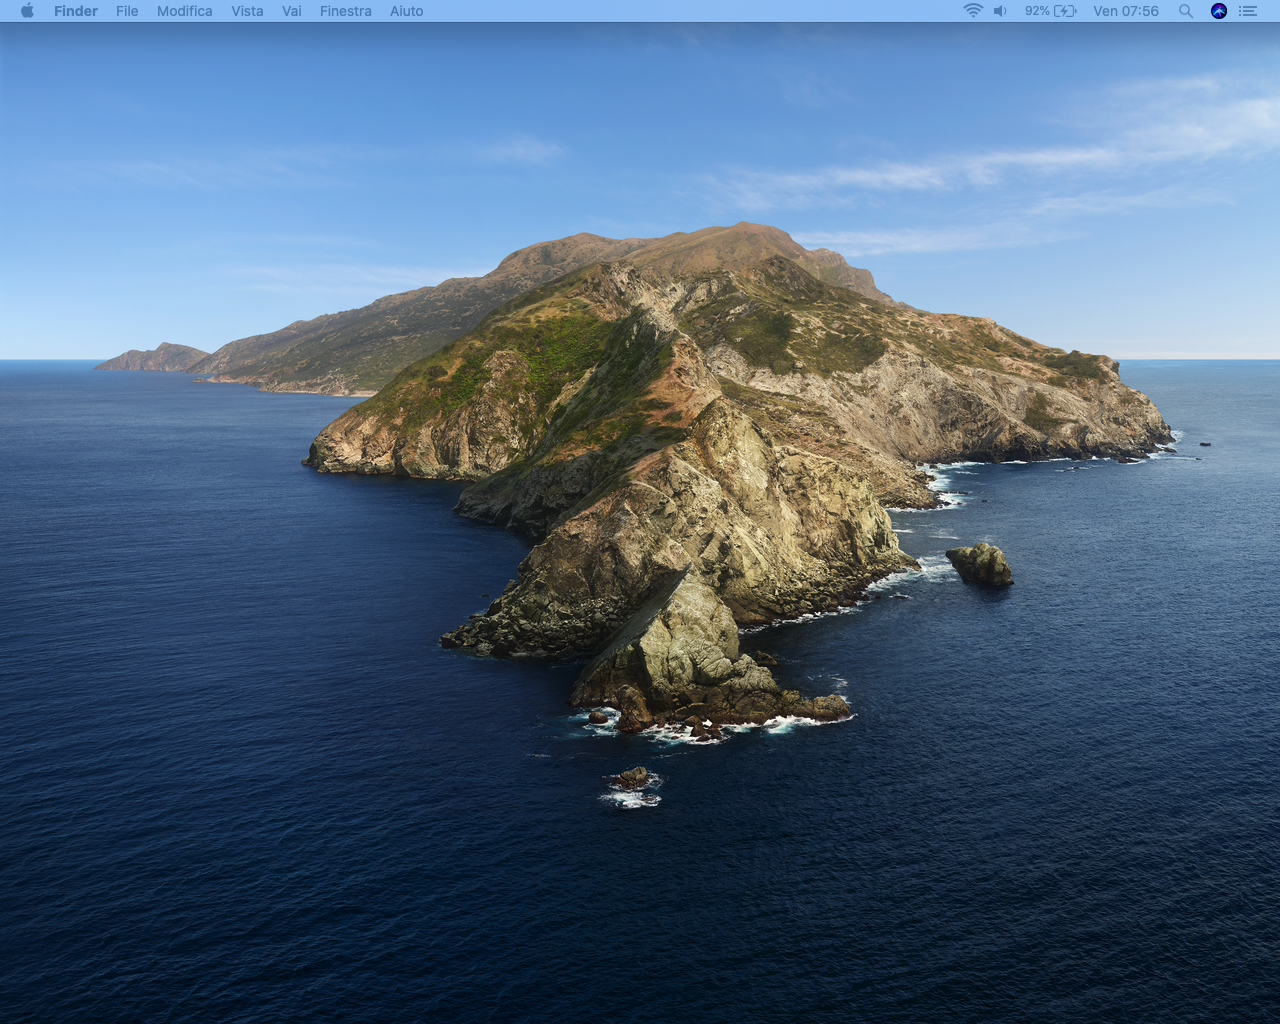Expand the Finestra menu
1280x1024 pixels.
pyautogui.click(x=345, y=11)
